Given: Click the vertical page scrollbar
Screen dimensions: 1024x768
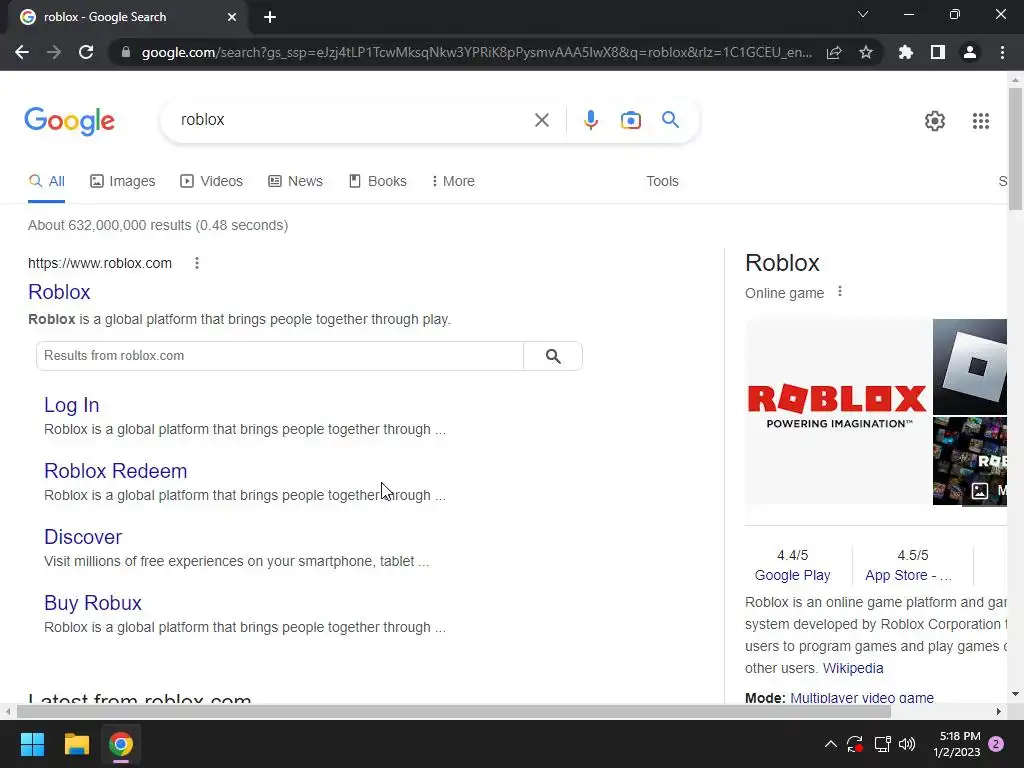Looking at the screenshot, I should [1015, 150].
